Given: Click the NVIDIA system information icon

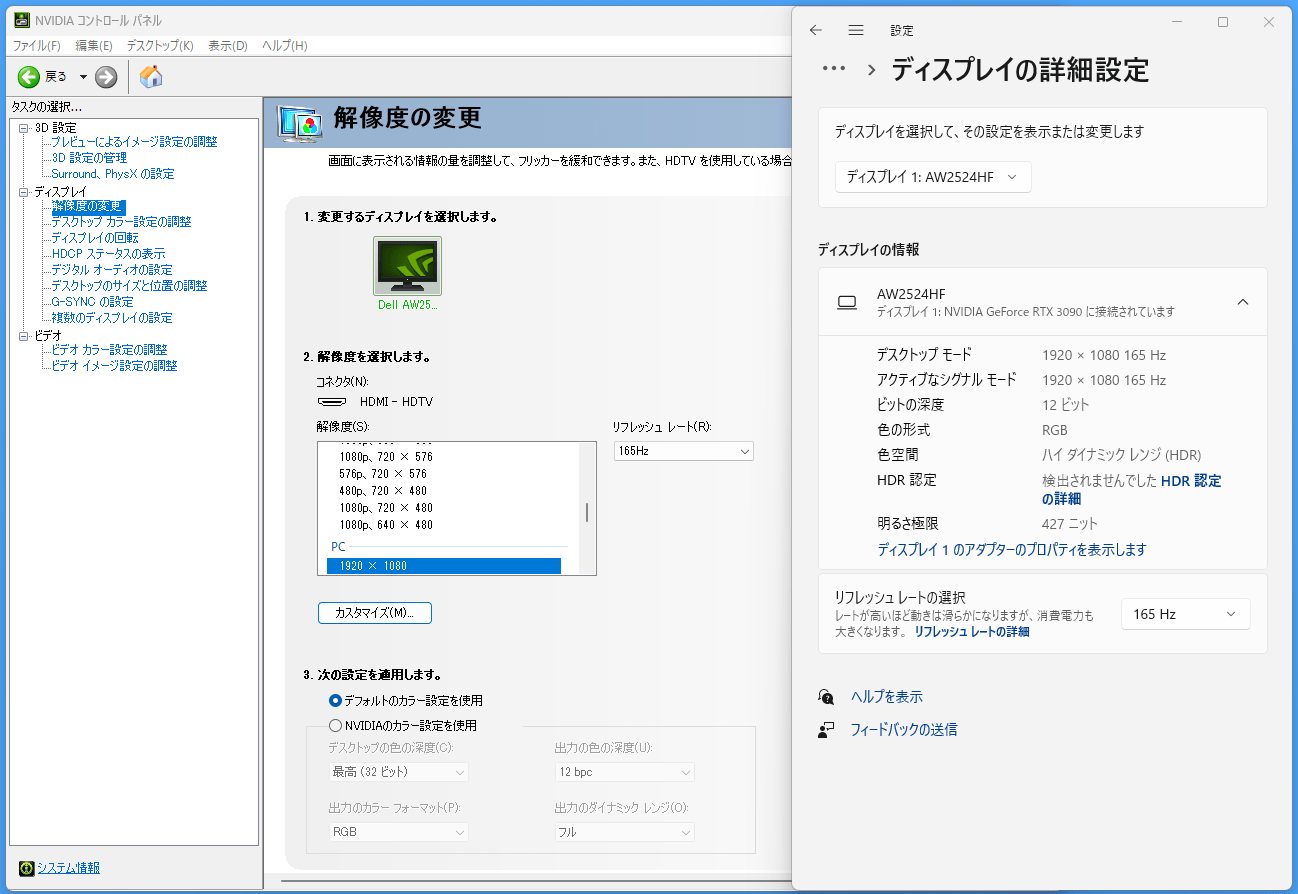Looking at the screenshot, I should [27, 868].
